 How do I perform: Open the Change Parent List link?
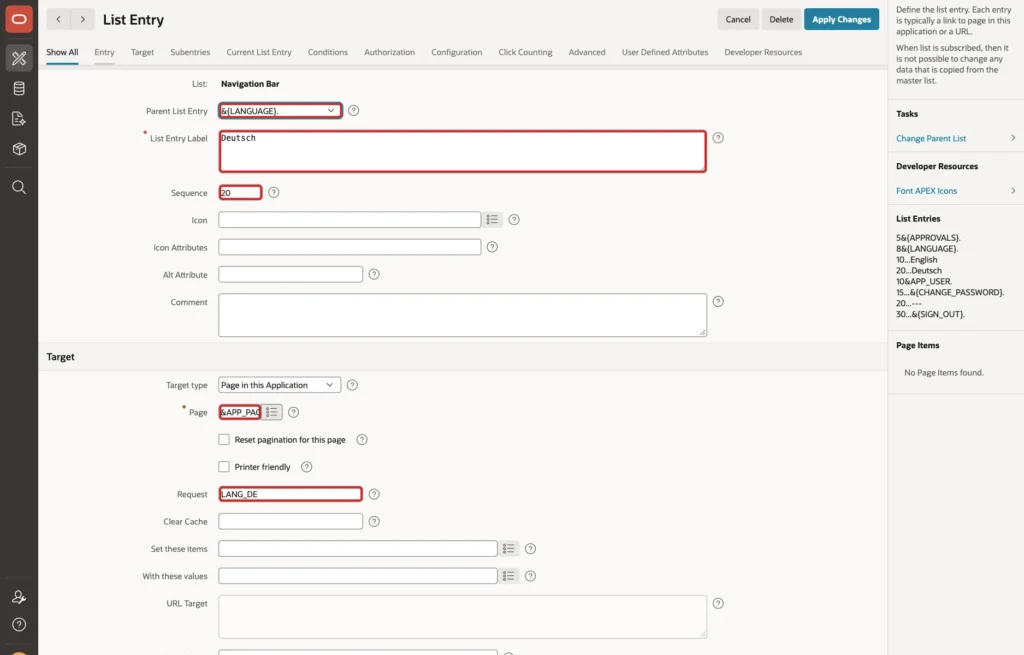pos(931,138)
